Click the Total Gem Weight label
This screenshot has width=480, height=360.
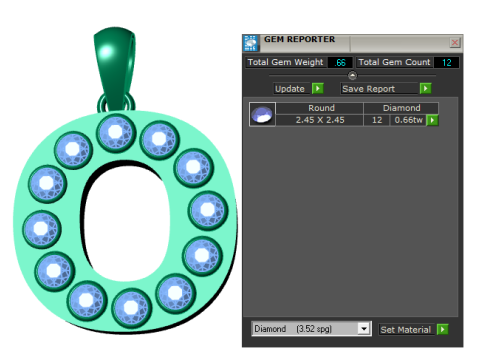286,62
